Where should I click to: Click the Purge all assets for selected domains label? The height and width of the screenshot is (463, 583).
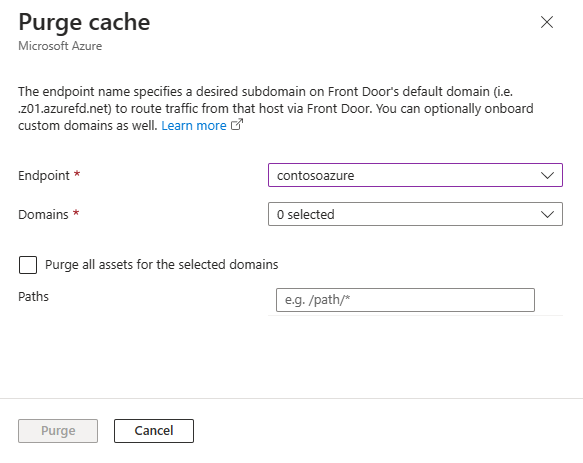click(162, 264)
